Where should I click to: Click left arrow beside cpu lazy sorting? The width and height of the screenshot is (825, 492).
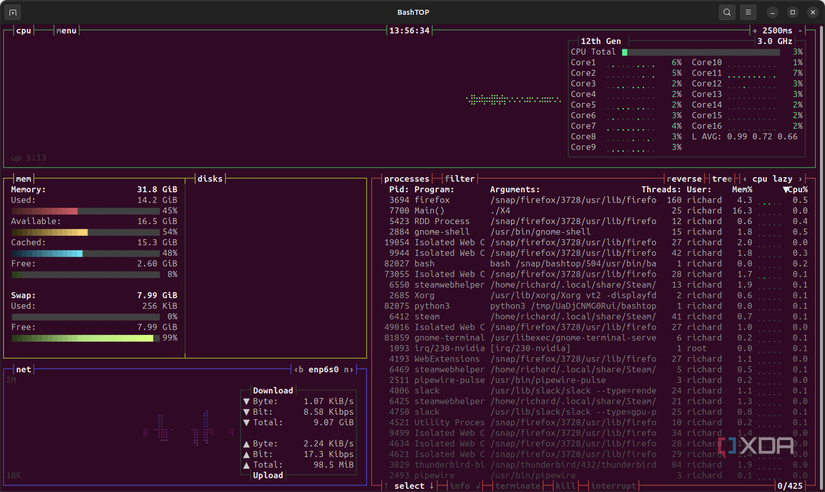(x=745, y=179)
